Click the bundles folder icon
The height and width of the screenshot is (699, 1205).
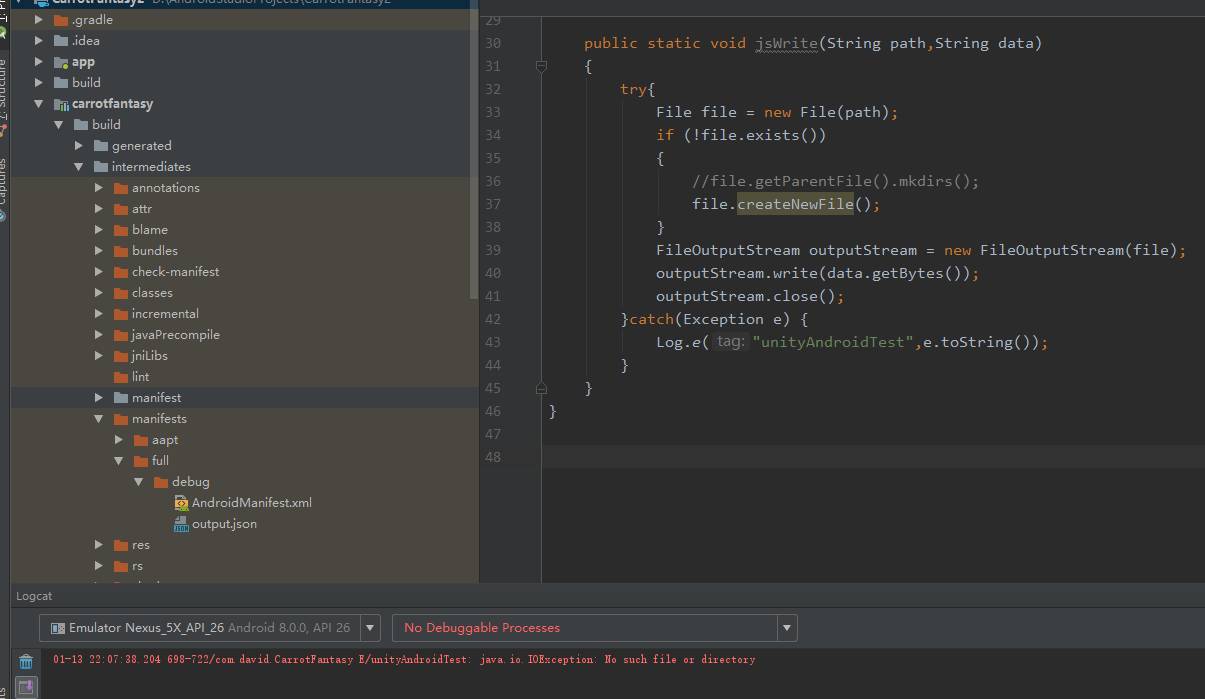[x=121, y=251]
